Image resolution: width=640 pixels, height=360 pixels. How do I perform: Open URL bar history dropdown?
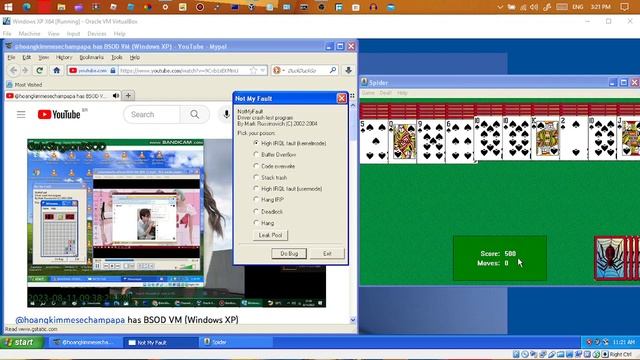point(262,70)
